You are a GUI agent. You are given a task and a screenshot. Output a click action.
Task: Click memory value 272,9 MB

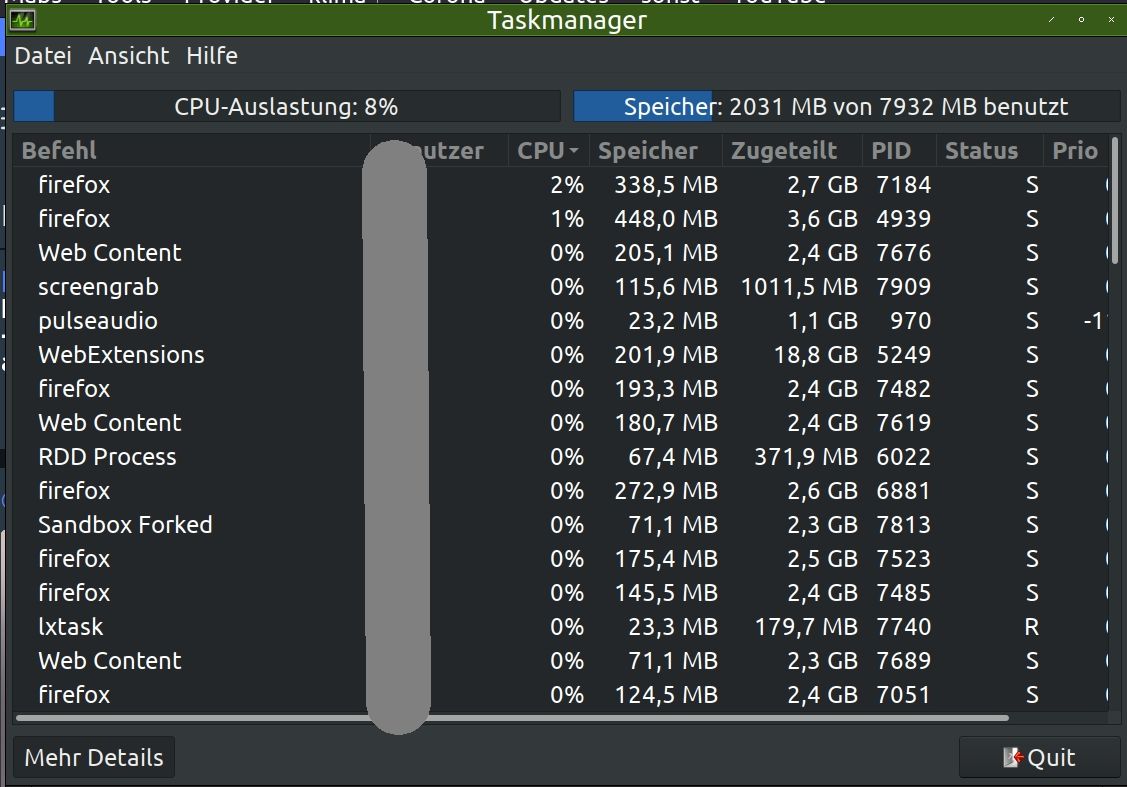tap(666, 491)
